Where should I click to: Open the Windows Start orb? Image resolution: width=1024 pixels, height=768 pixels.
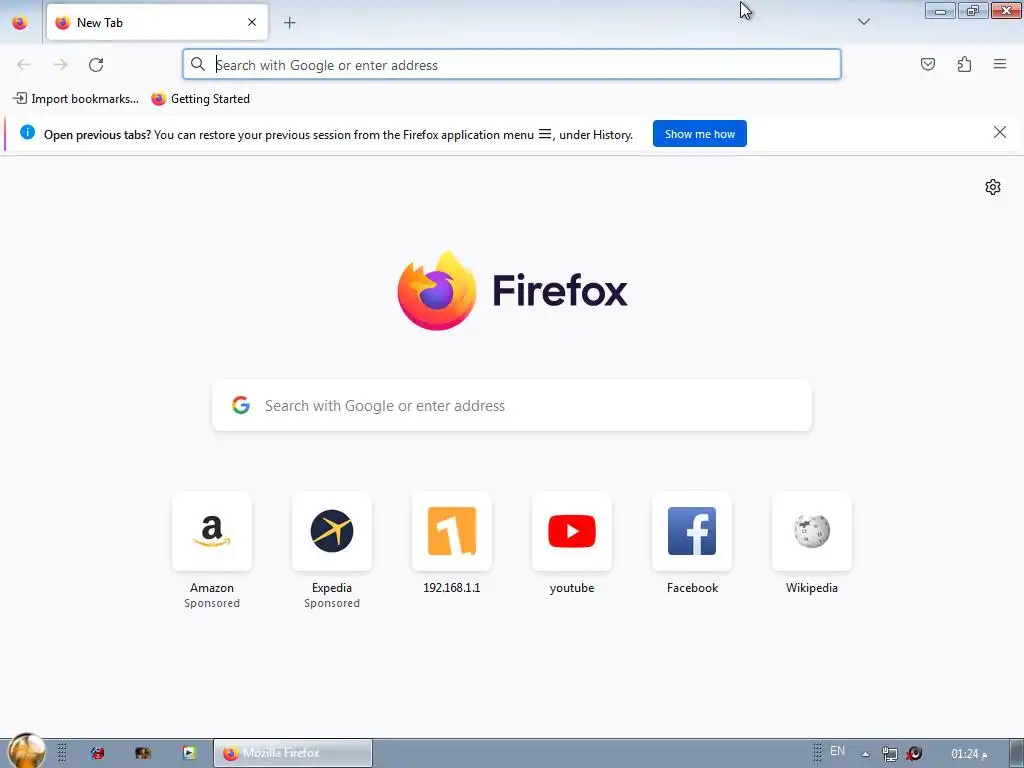point(26,751)
